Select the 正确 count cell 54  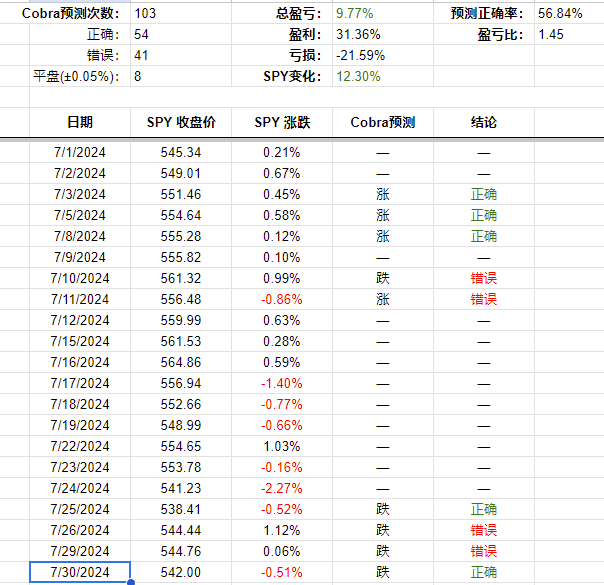pos(181,34)
